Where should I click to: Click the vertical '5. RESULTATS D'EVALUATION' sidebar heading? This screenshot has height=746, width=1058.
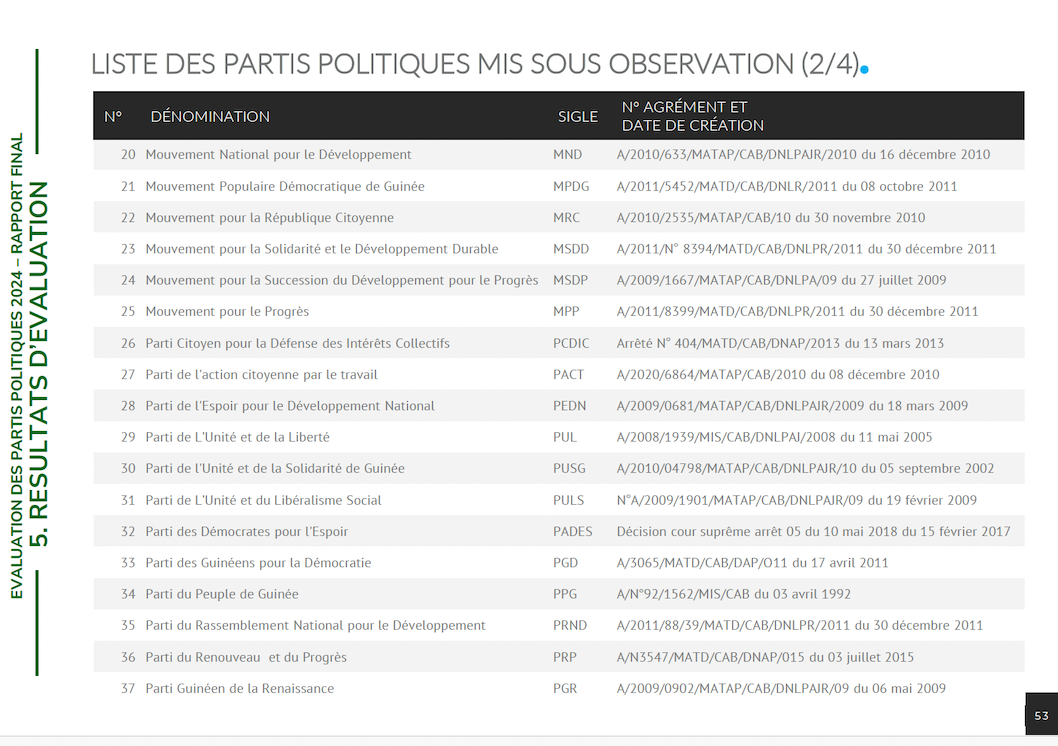click(x=40, y=365)
